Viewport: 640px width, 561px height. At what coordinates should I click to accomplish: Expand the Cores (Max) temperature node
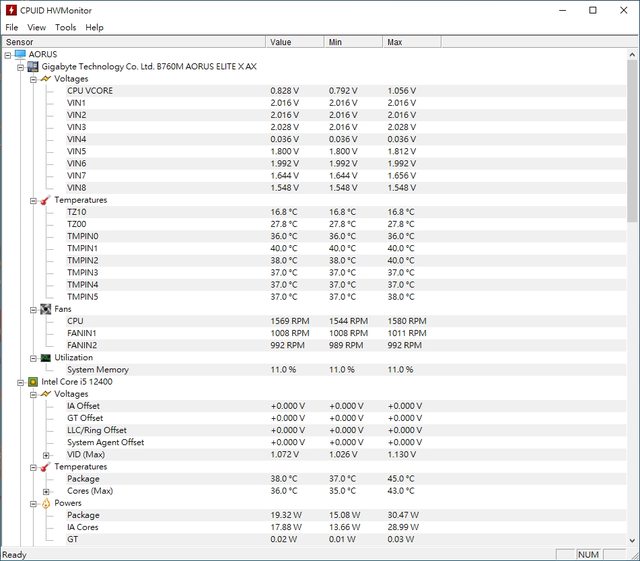[x=46, y=491]
